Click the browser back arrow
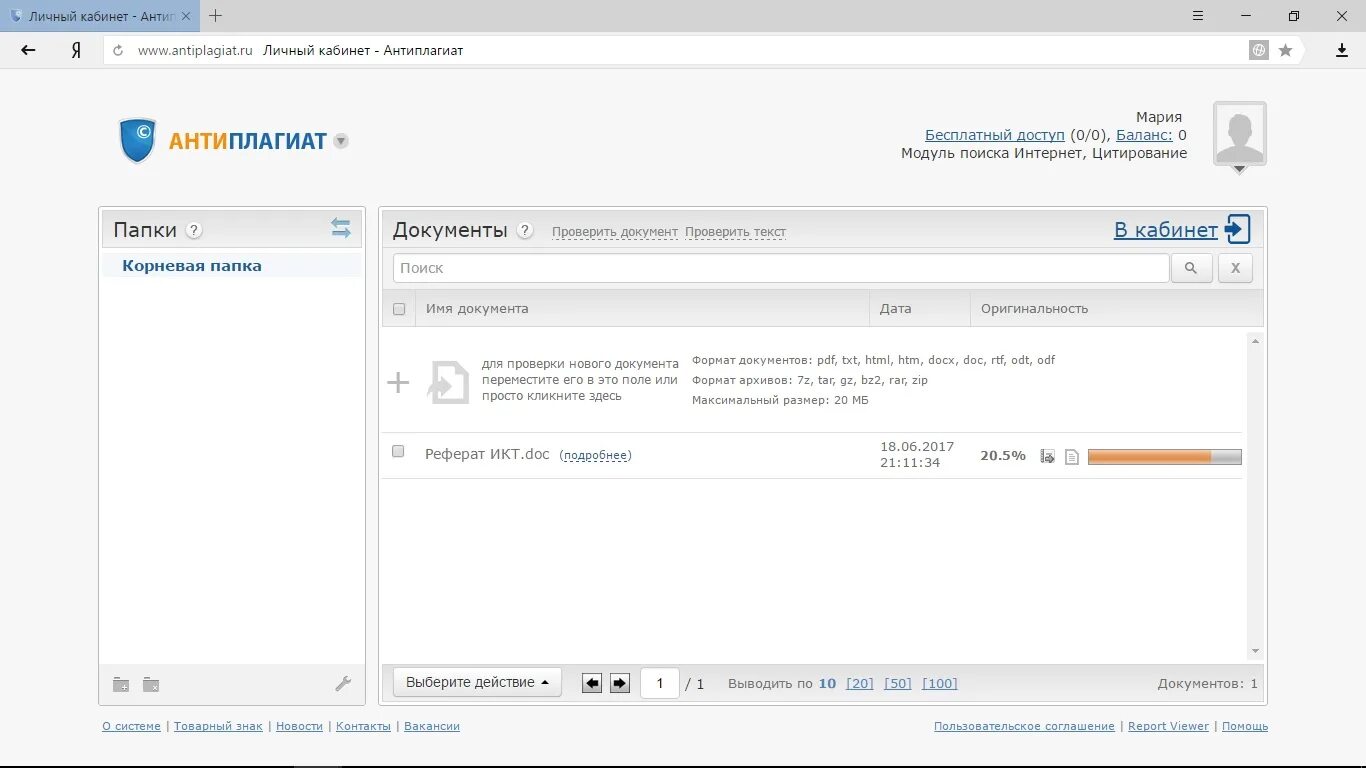 28,50
